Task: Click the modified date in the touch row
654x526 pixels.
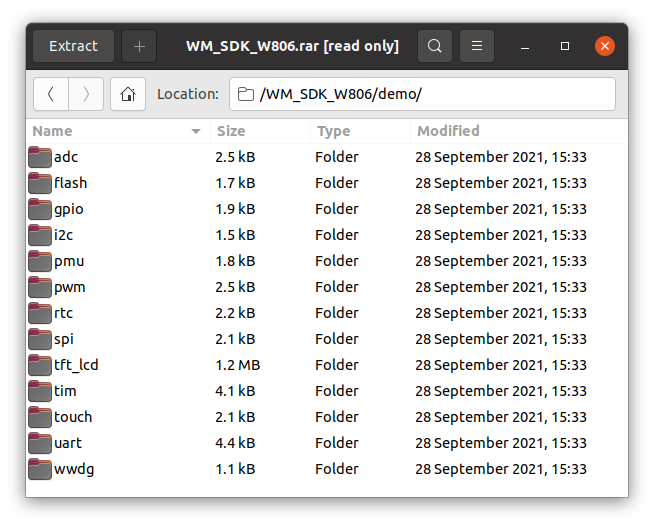Action: click(x=501, y=417)
